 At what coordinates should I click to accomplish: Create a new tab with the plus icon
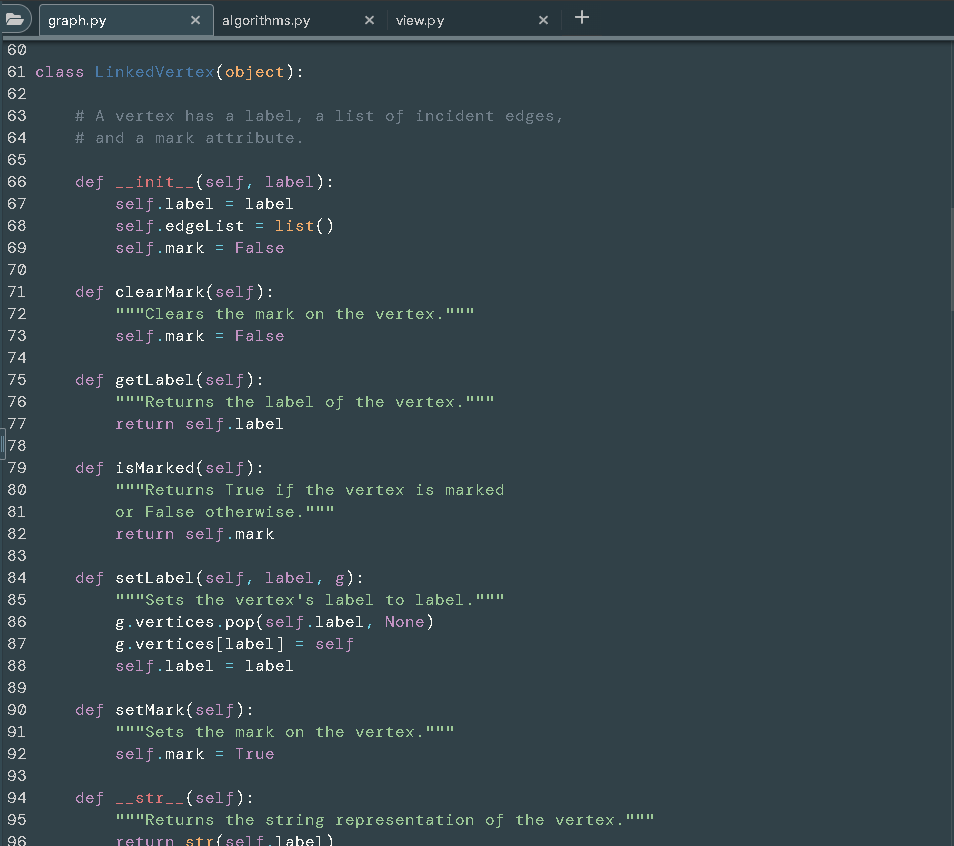pos(582,17)
